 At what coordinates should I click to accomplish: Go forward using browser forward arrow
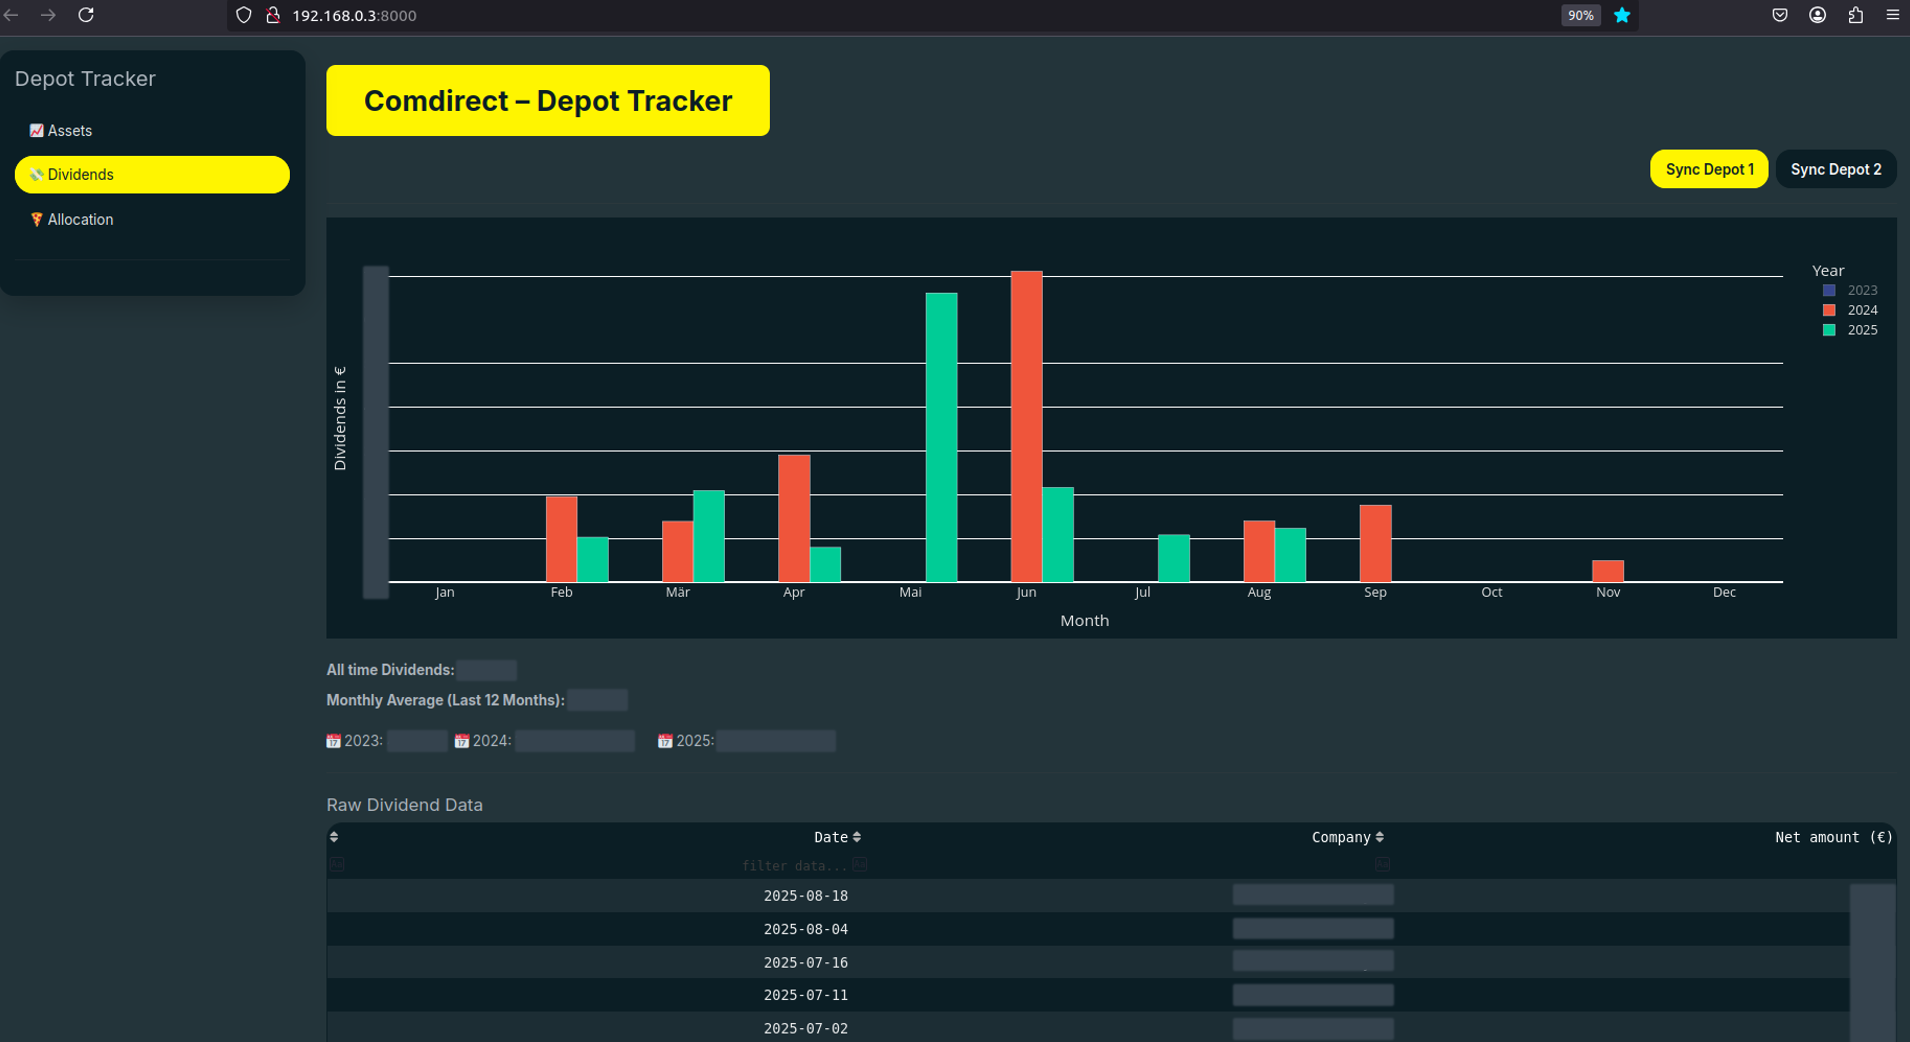48,15
